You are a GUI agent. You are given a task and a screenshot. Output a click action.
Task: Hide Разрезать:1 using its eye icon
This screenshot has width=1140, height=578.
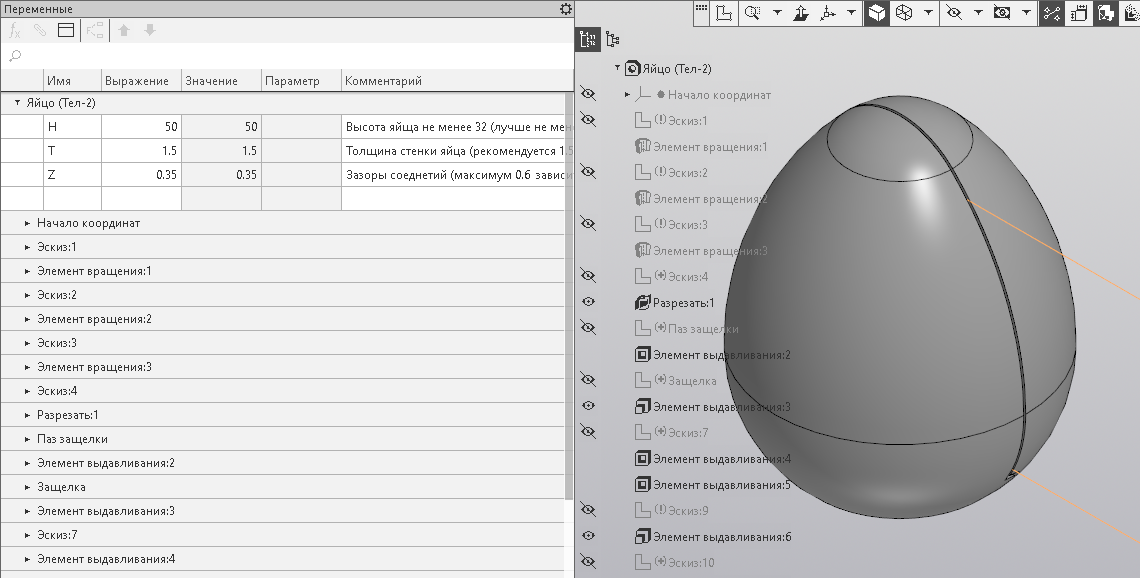[588, 302]
